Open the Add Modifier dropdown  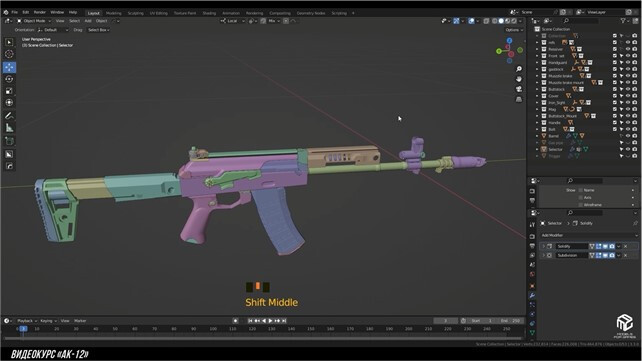[589, 235]
